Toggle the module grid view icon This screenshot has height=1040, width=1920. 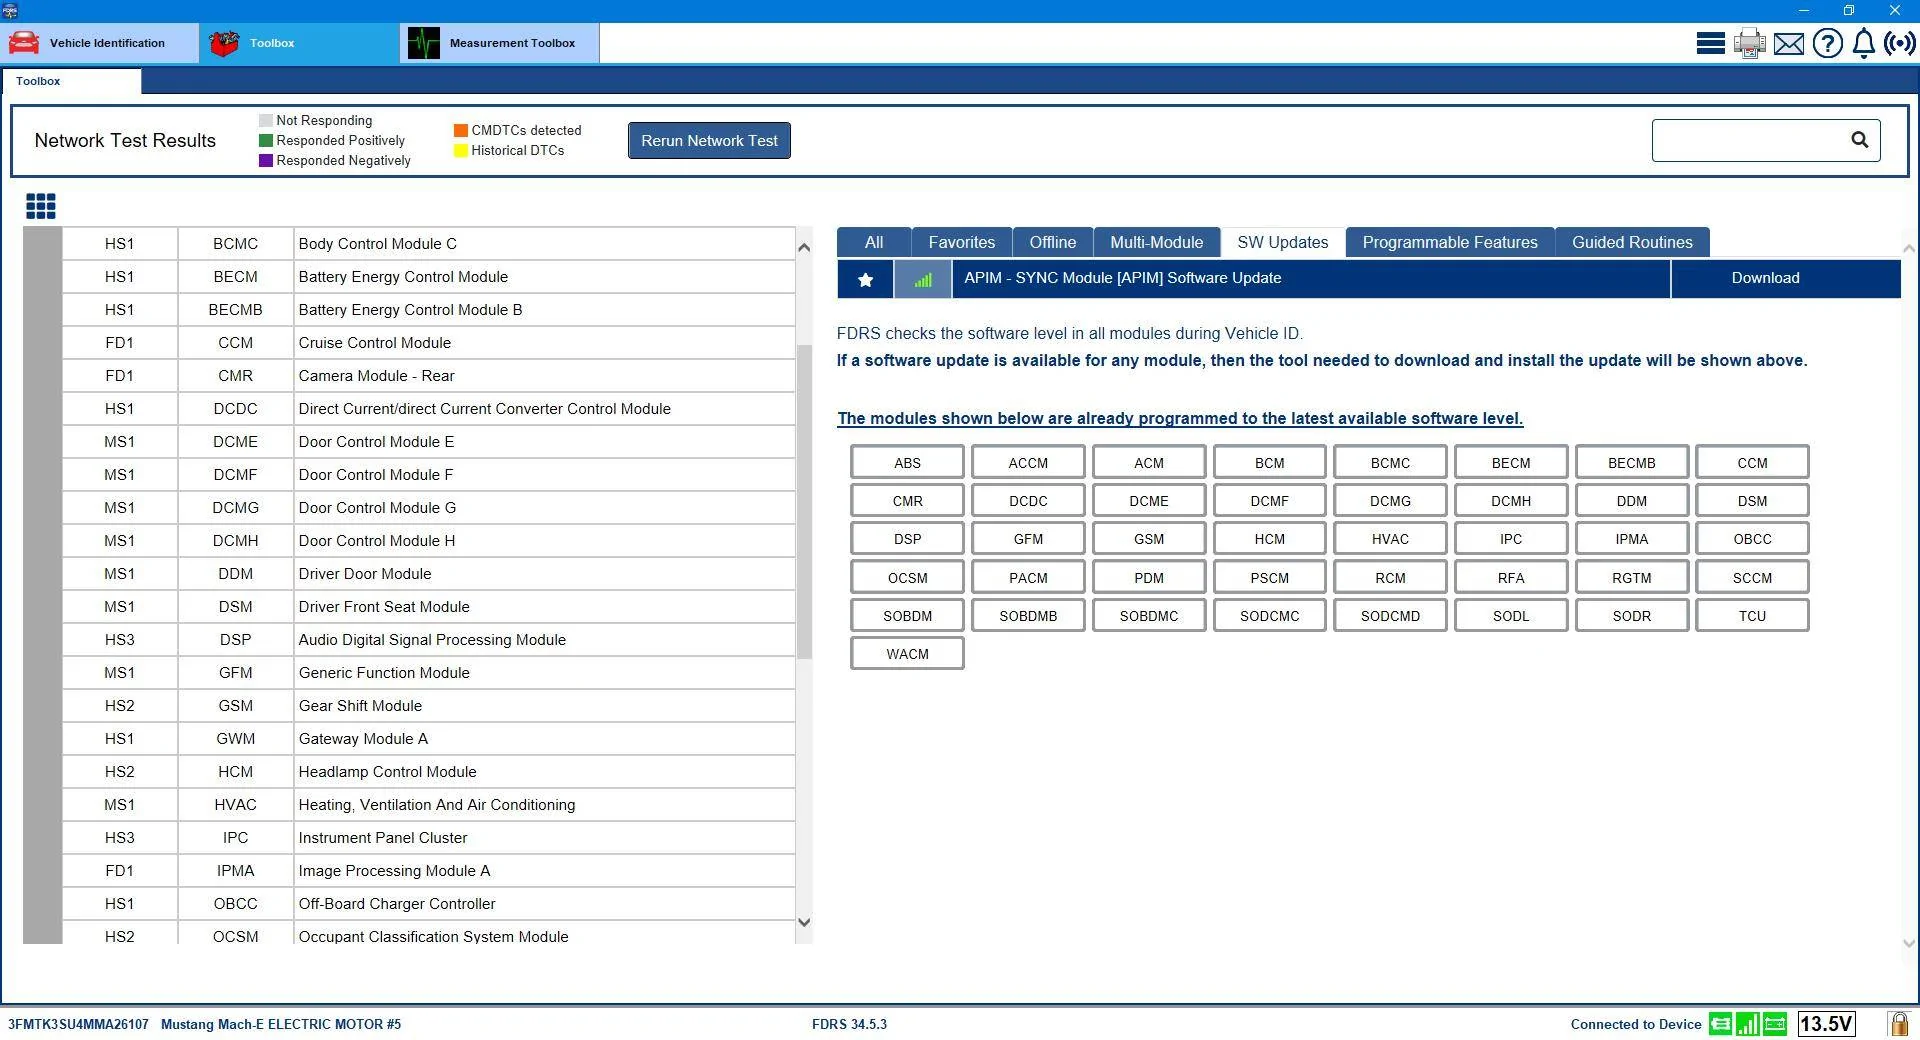click(x=41, y=206)
